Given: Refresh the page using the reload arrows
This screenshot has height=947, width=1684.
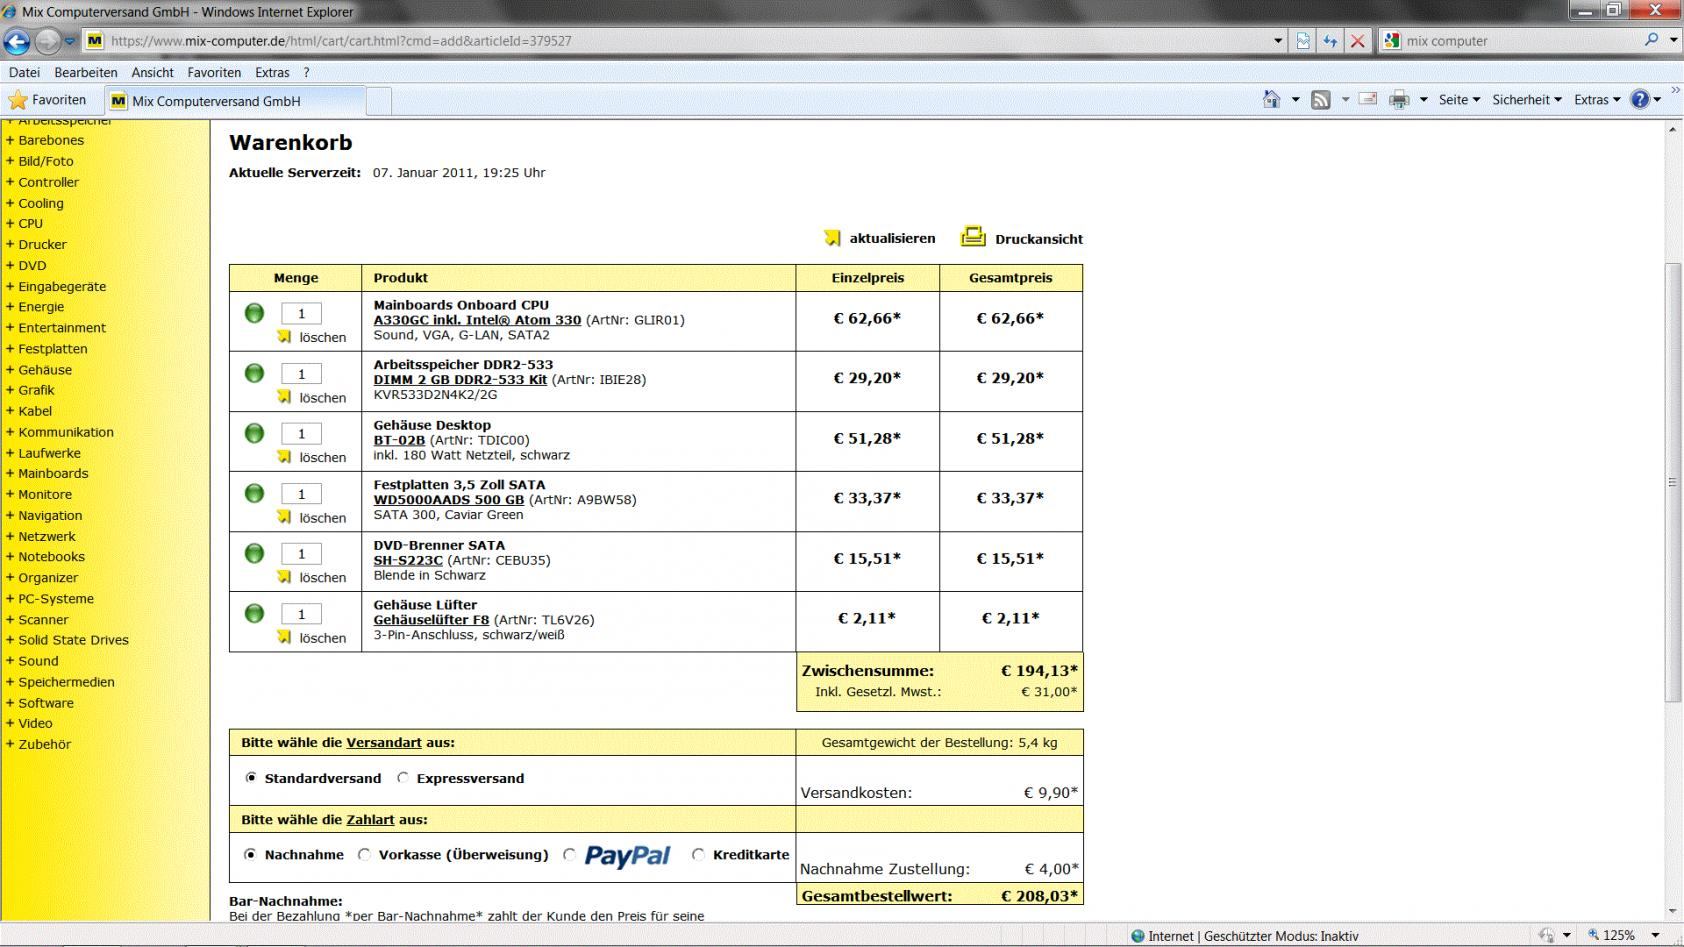Looking at the screenshot, I should 1330,41.
